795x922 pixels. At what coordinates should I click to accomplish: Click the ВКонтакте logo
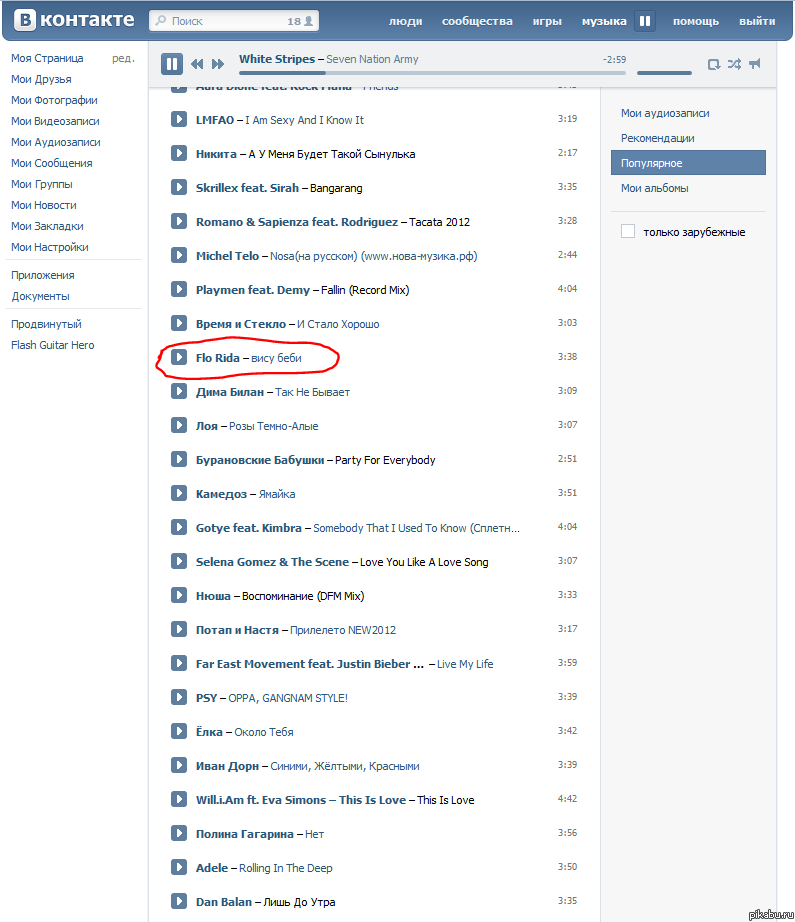pos(75,19)
